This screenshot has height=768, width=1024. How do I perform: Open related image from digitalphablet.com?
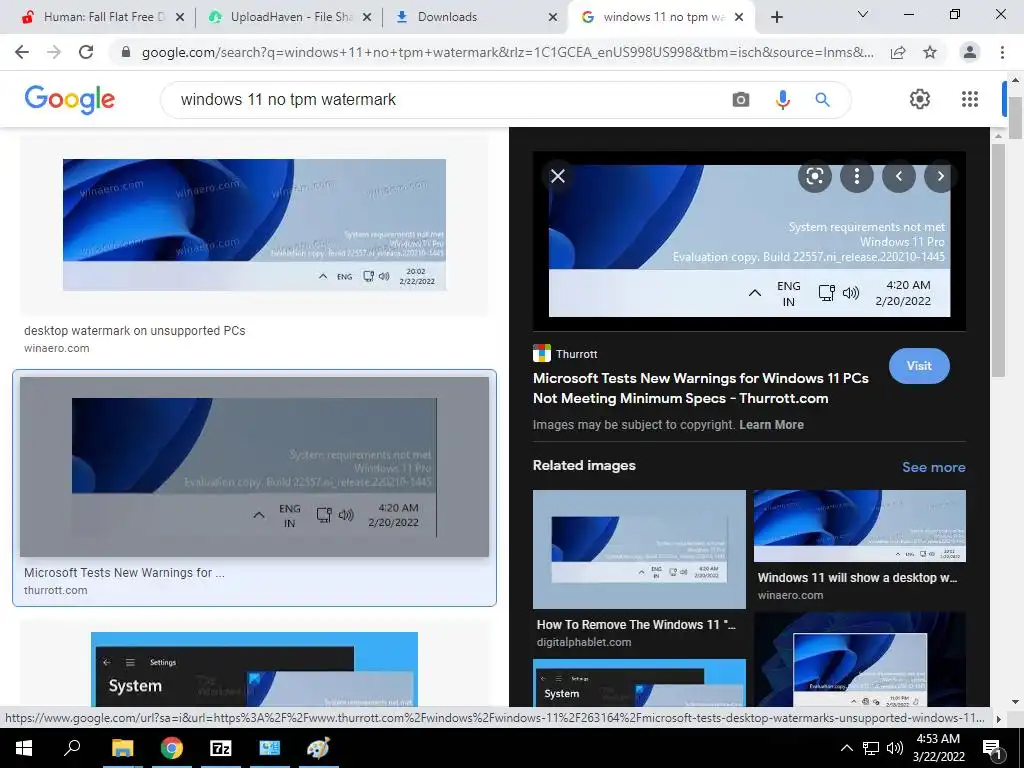point(639,549)
